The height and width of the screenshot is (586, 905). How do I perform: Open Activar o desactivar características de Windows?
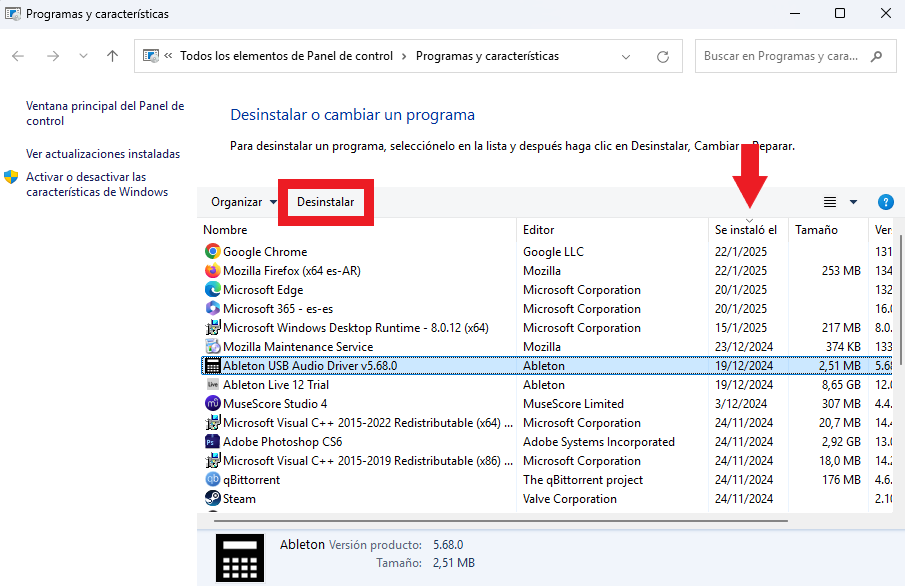pos(97,184)
